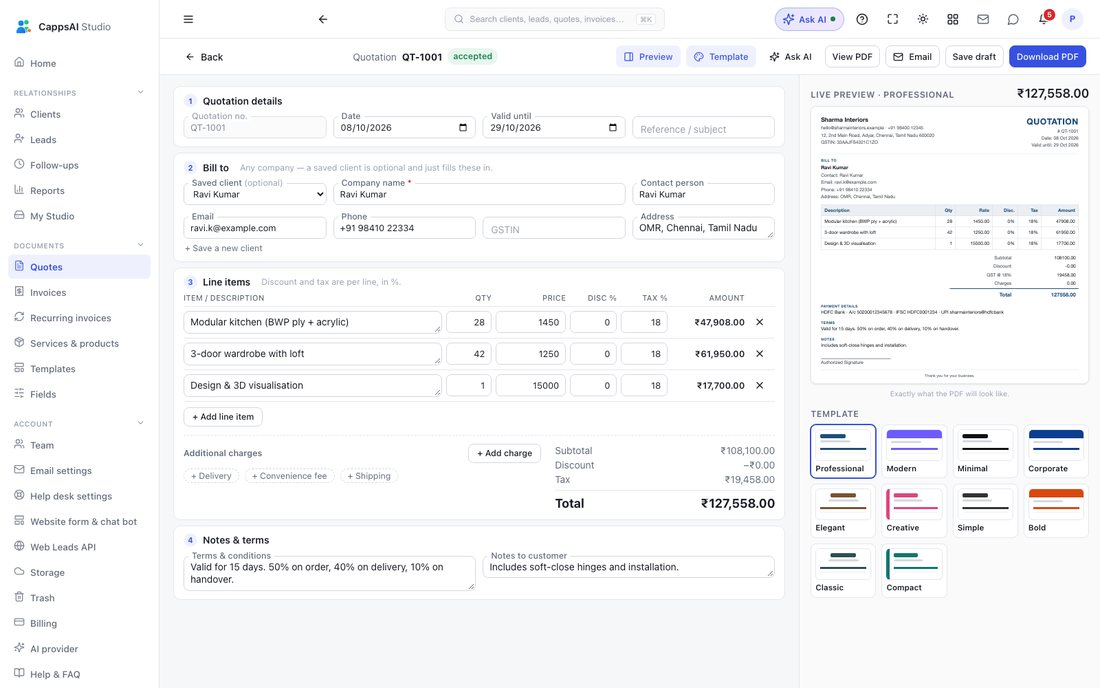Add the Convenience fee charge chip

tap(289, 475)
